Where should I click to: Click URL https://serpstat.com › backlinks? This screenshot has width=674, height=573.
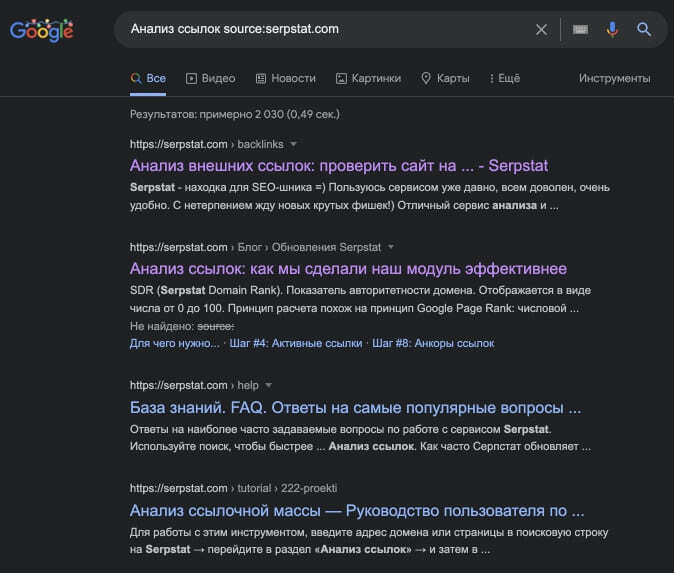[207, 144]
